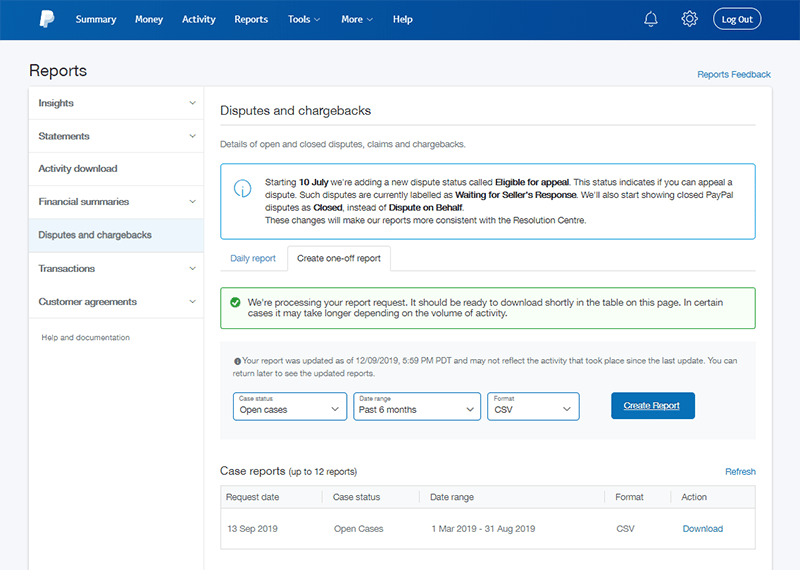
Task: Select the Create one-off report tab
Action: [x=339, y=258]
